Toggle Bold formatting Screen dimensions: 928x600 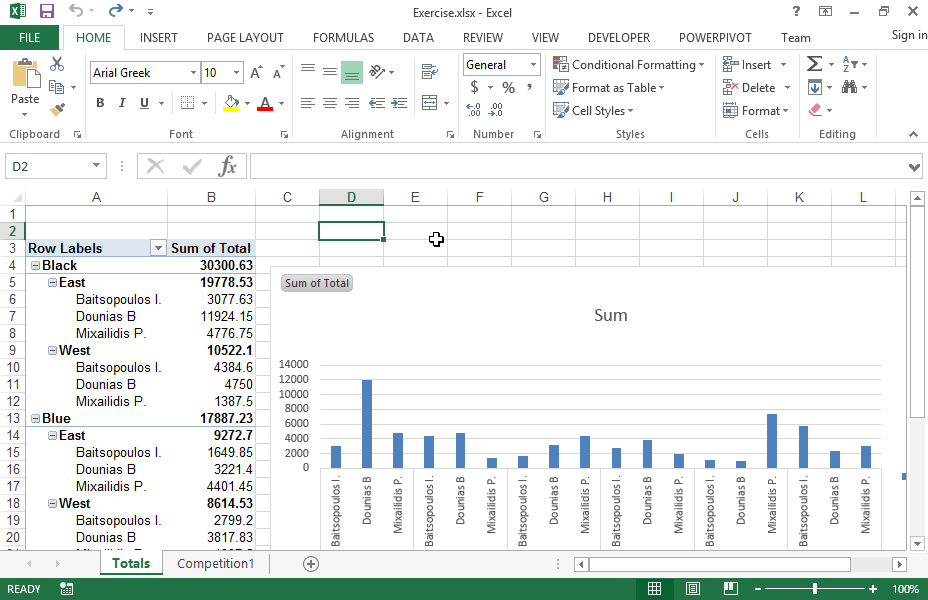(x=100, y=103)
